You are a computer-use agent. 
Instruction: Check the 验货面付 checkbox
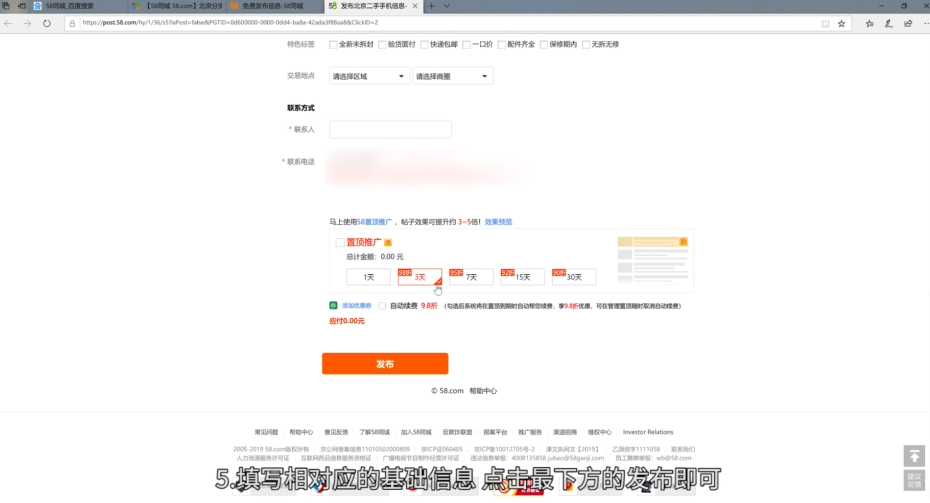tap(383, 44)
